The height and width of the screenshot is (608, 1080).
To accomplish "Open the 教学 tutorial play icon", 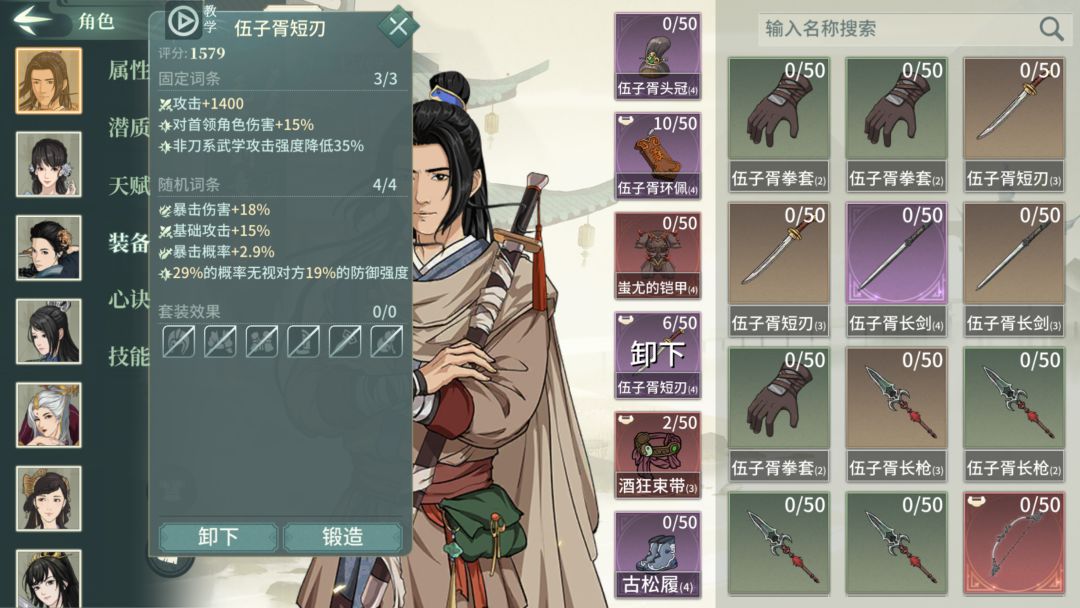I will [x=183, y=21].
